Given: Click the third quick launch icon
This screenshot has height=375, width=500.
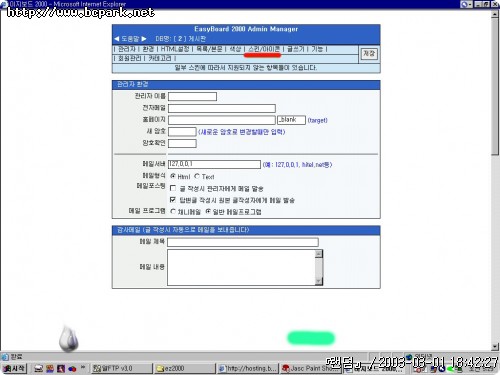Looking at the screenshot, I should 61,369.
